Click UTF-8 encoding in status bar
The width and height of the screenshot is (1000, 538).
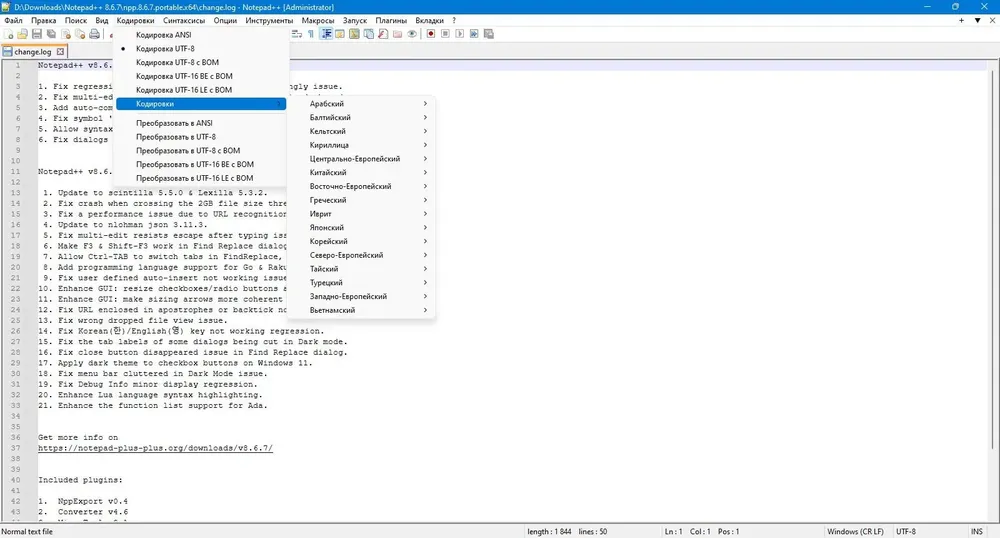click(906, 531)
